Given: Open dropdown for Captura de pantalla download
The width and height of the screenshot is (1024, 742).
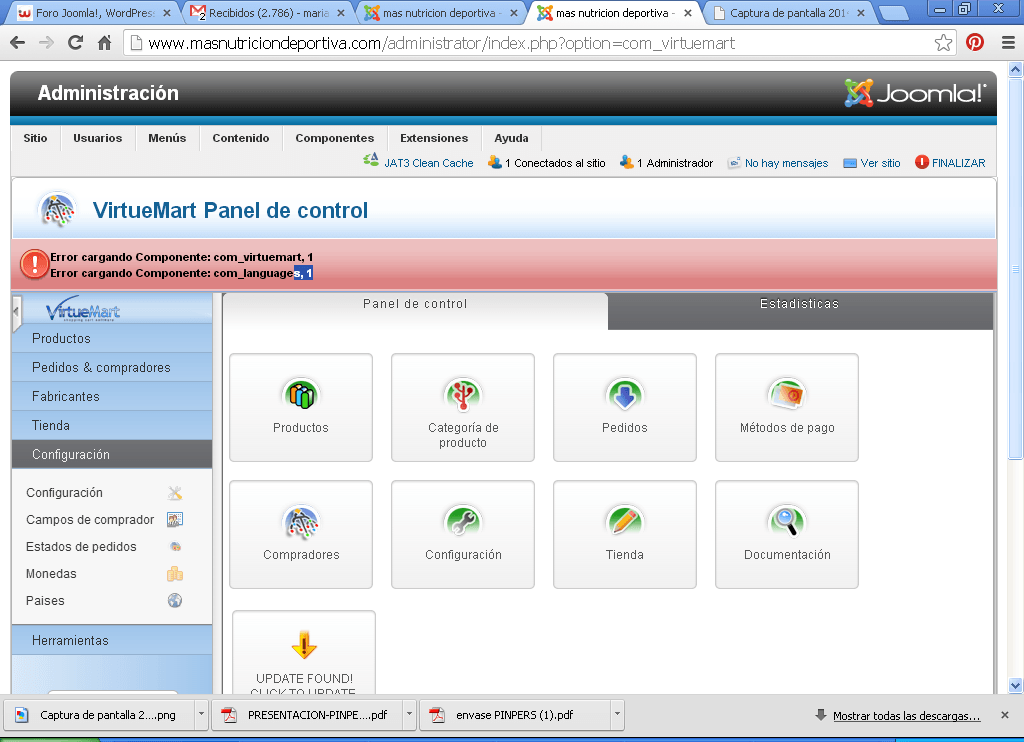Looking at the screenshot, I should click(x=201, y=715).
